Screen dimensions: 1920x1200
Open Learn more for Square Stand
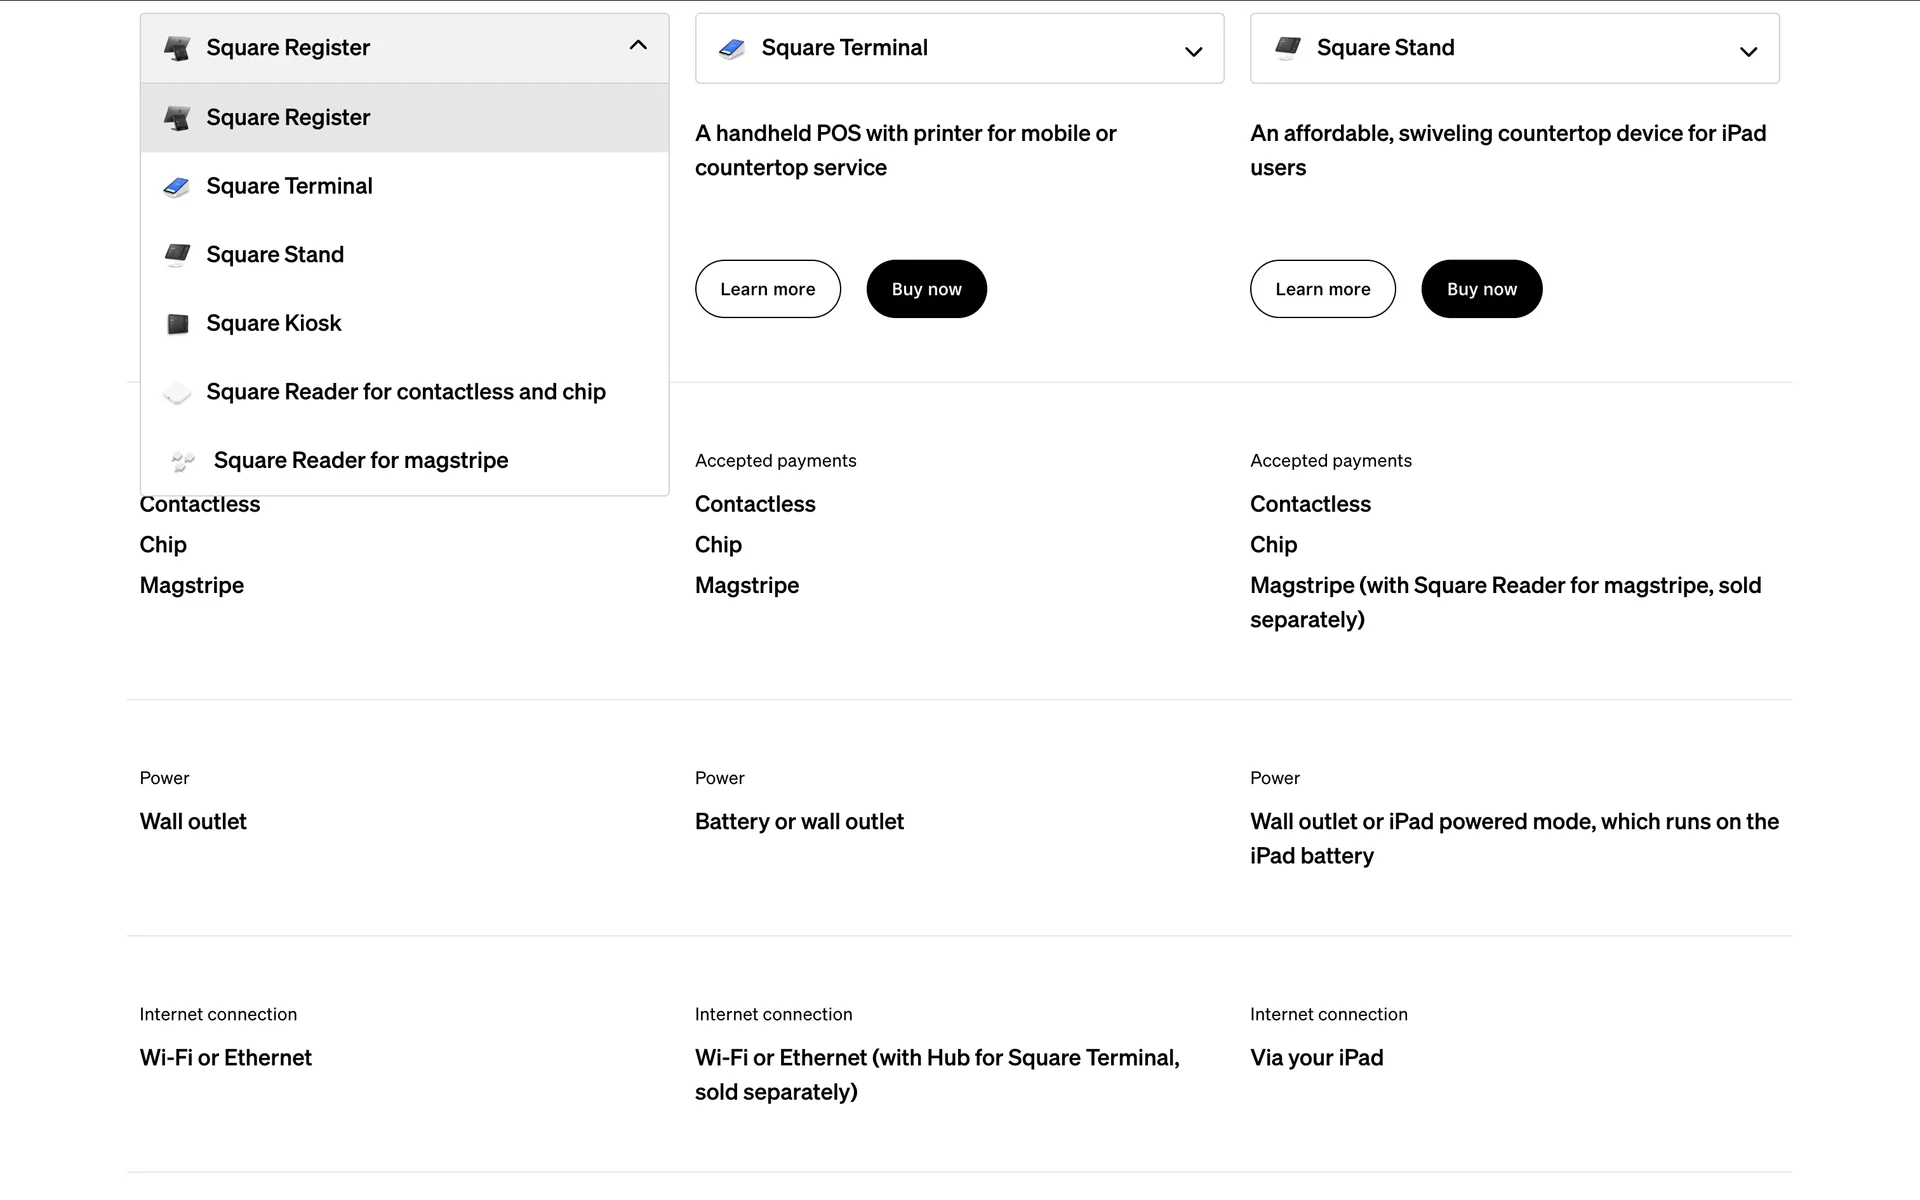(1322, 289)
